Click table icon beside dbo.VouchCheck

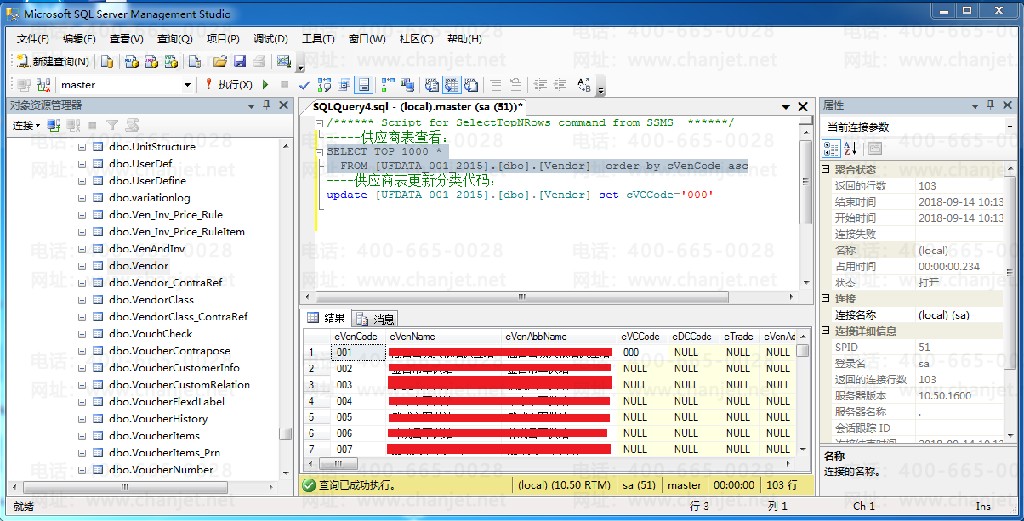point(98,334)
